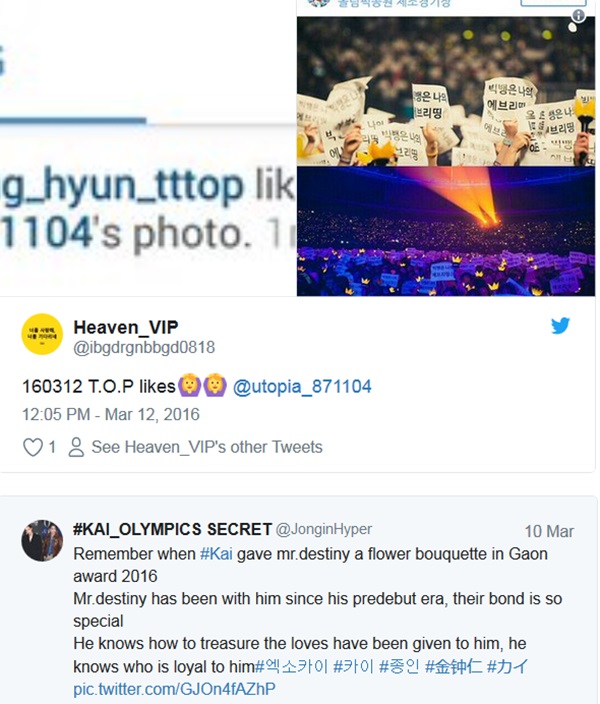Click the person icon beside other Tweets
The width and height of the screenshot is (600, 704).
[x=76, y=447]
